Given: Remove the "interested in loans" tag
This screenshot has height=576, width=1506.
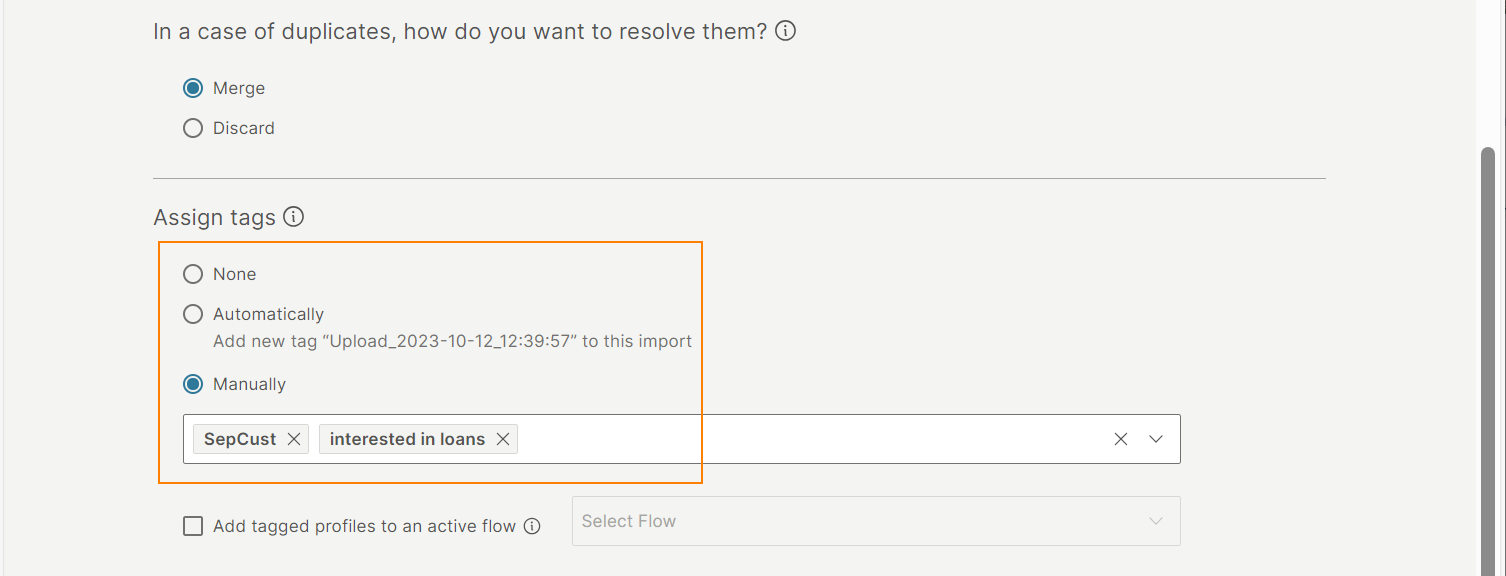Looking at the screenshot, I should pyautogui.click(x=503, y=439).
